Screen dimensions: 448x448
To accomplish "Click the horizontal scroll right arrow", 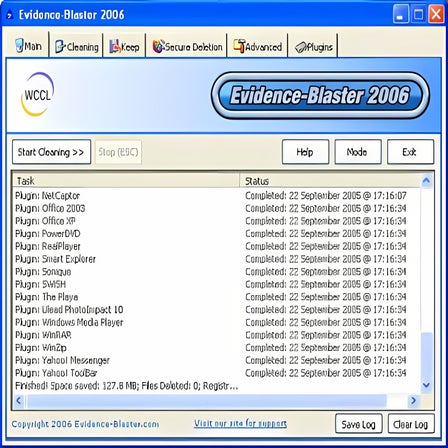I will tap(413, 400).
